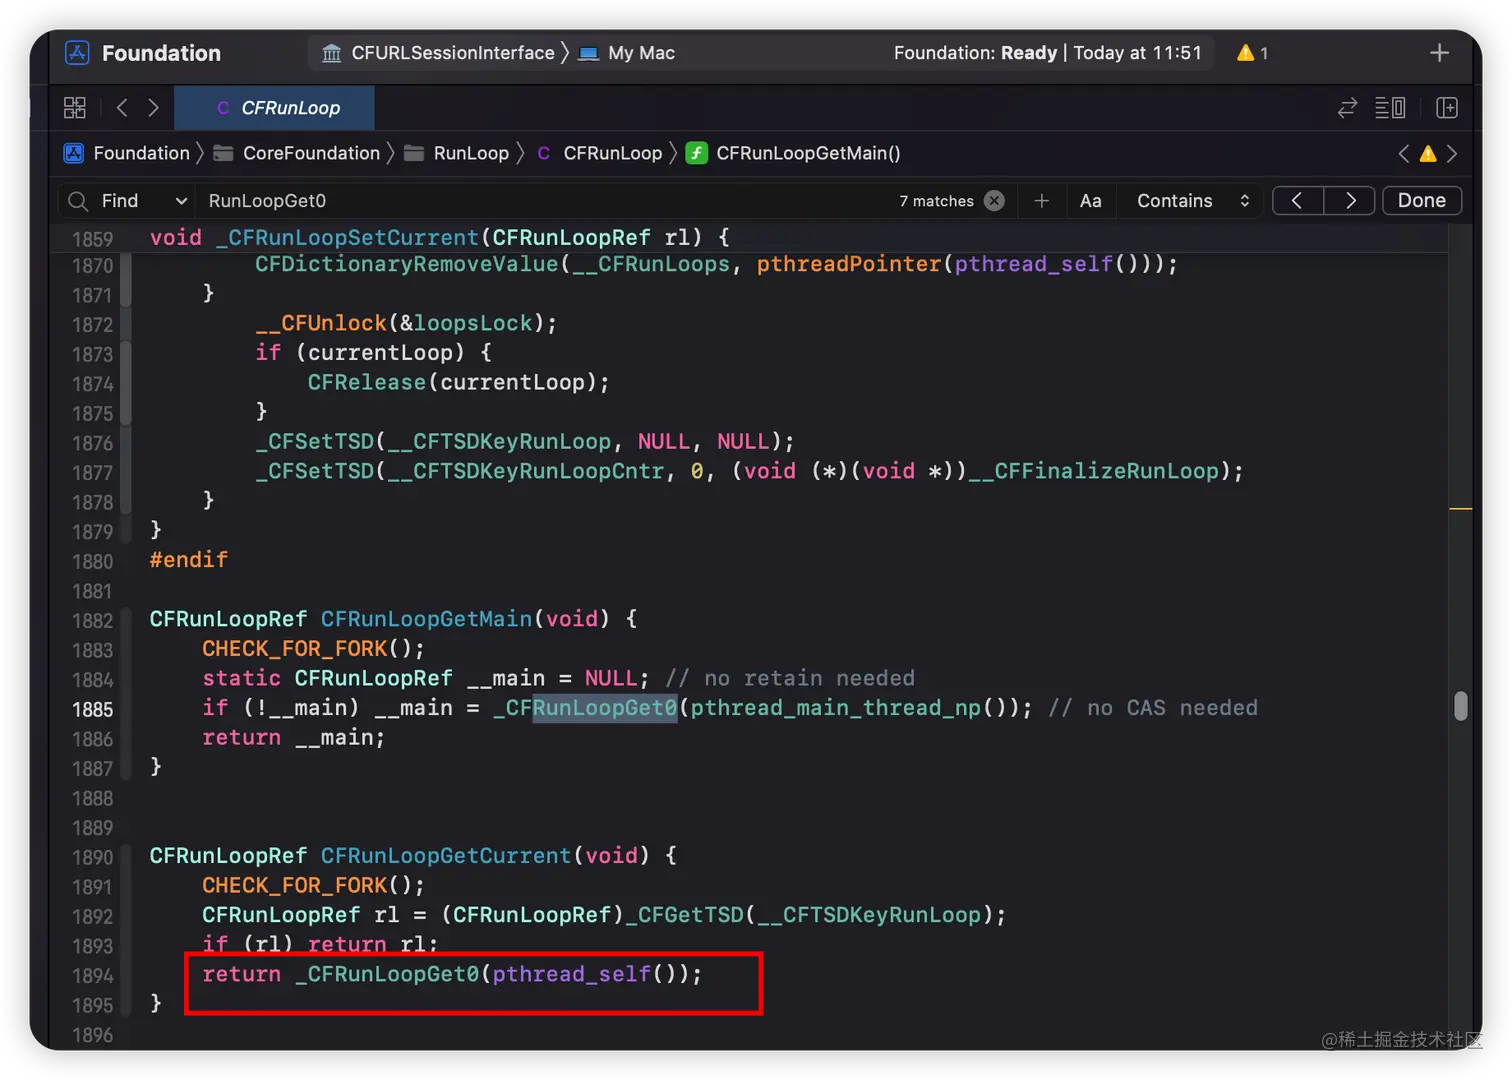Click line number 1882 in the gutter
This screenshot has width=1512, height=1080.
[x=92, y=621]
